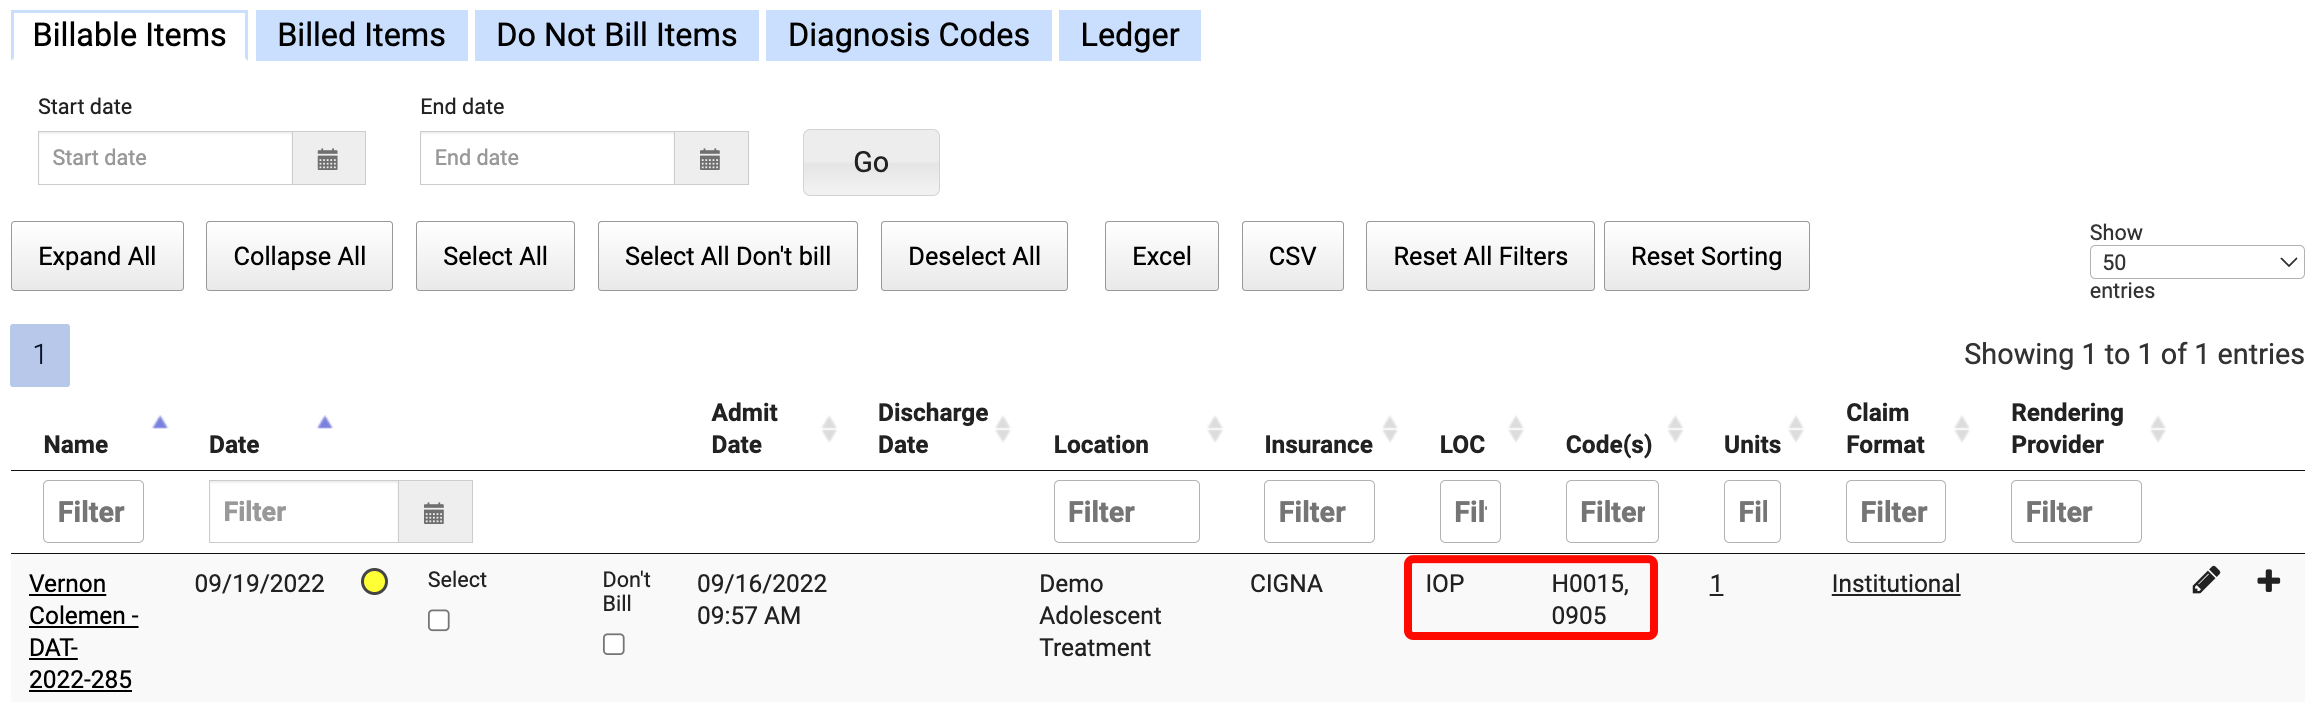Sort table by Admit Date arrows
This screenshot has height=702, width=2316.
[829, 429]
